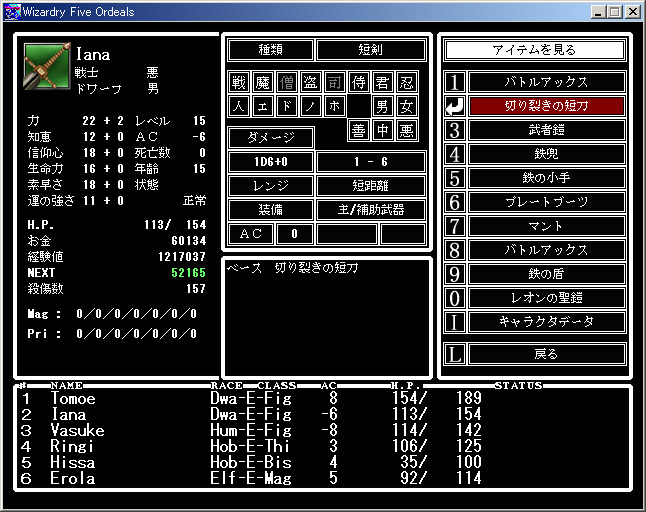Click the I key icon
Viewport: 646px width, 512px height.
[455, 322]
